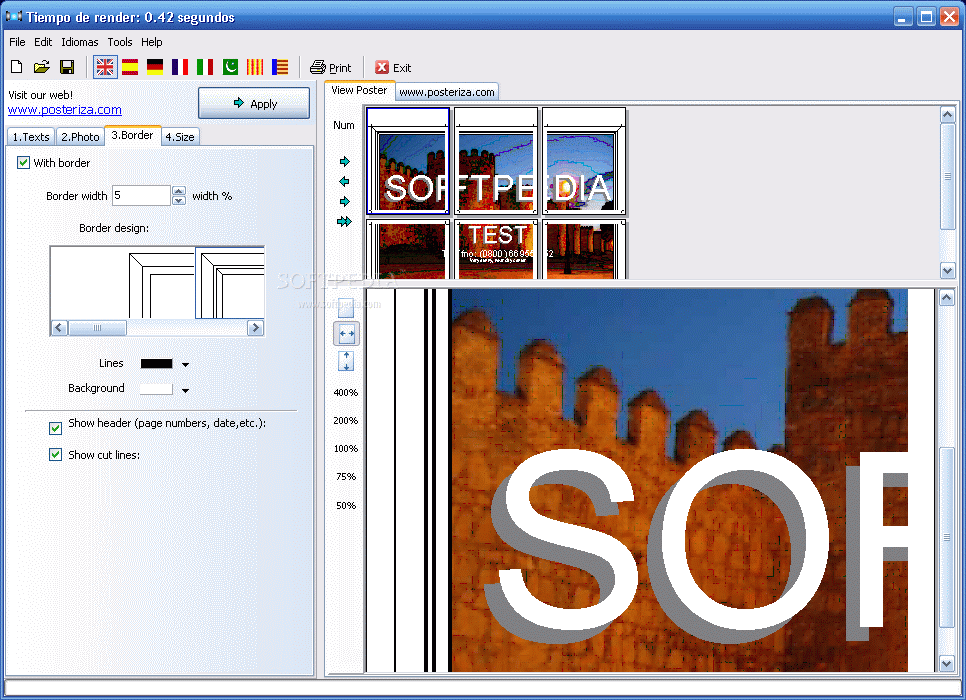Select the poster page showing TEST
This screenshot has width=966, height=700.
pos(496,249)
